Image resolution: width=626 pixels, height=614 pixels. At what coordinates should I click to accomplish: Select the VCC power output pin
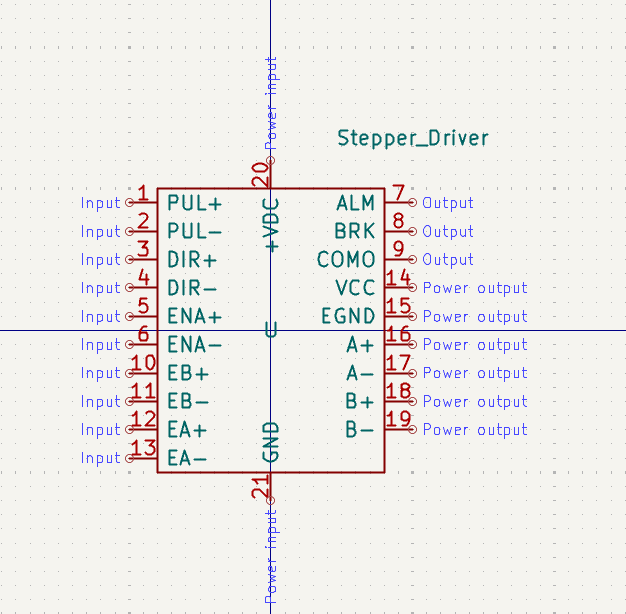tap(355, 288)
